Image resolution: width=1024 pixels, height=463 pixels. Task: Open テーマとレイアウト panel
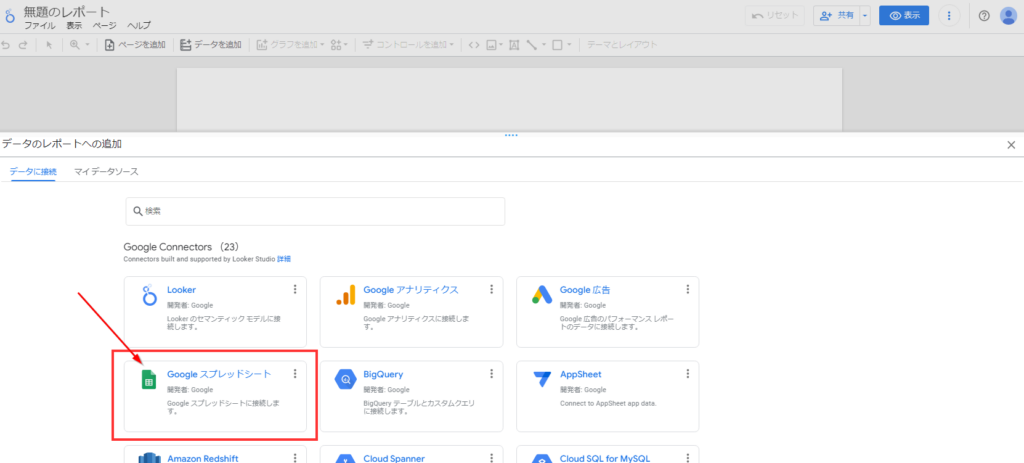coord(622,45)
